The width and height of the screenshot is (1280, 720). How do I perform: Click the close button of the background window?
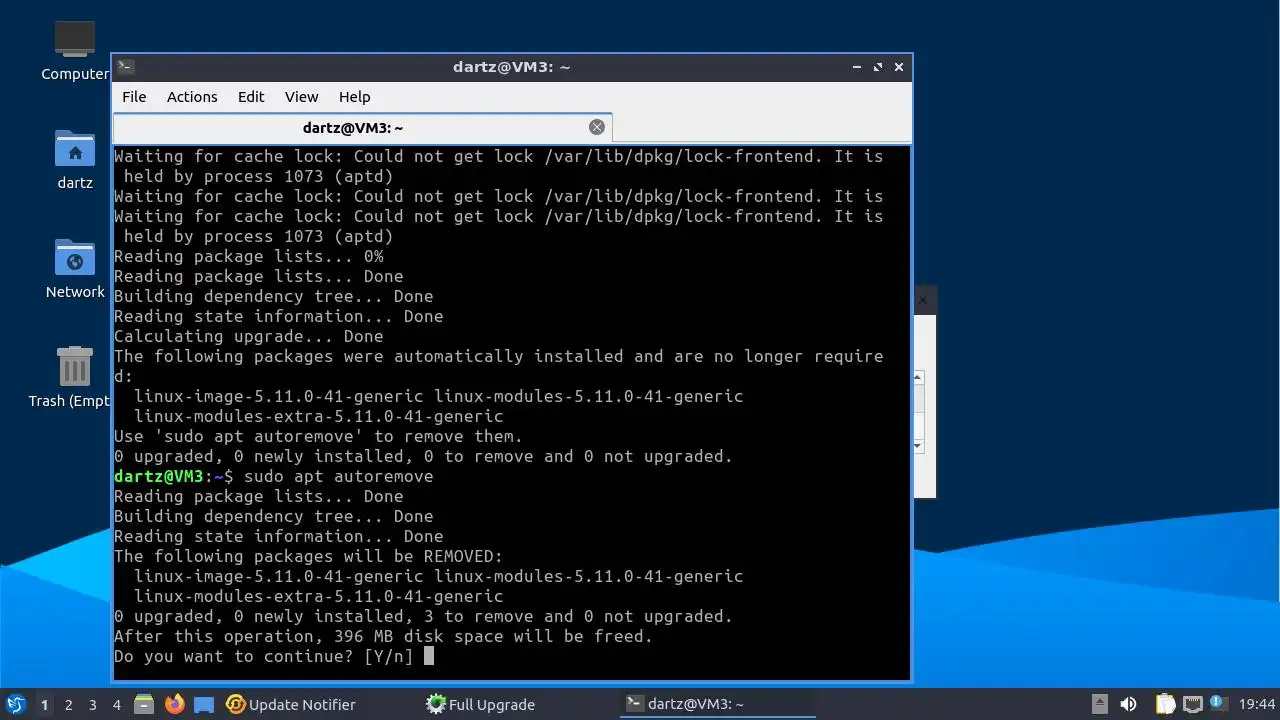(923, 300)
